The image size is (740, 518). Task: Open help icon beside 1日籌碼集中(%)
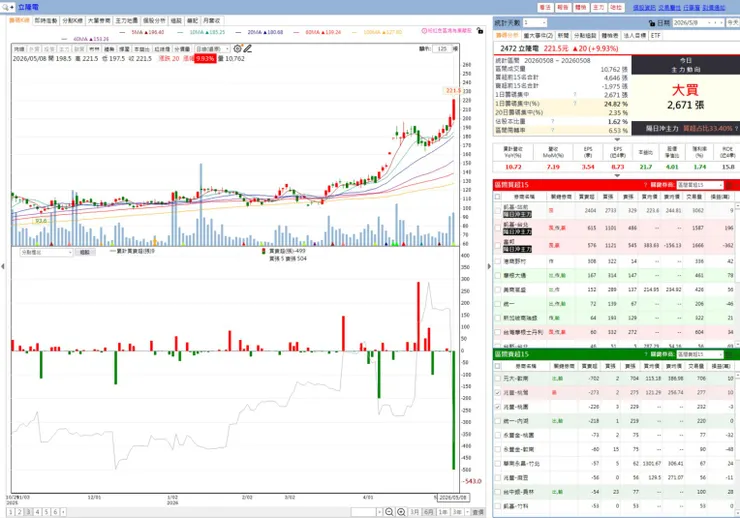pyautogui.click(x=575, y=103)
